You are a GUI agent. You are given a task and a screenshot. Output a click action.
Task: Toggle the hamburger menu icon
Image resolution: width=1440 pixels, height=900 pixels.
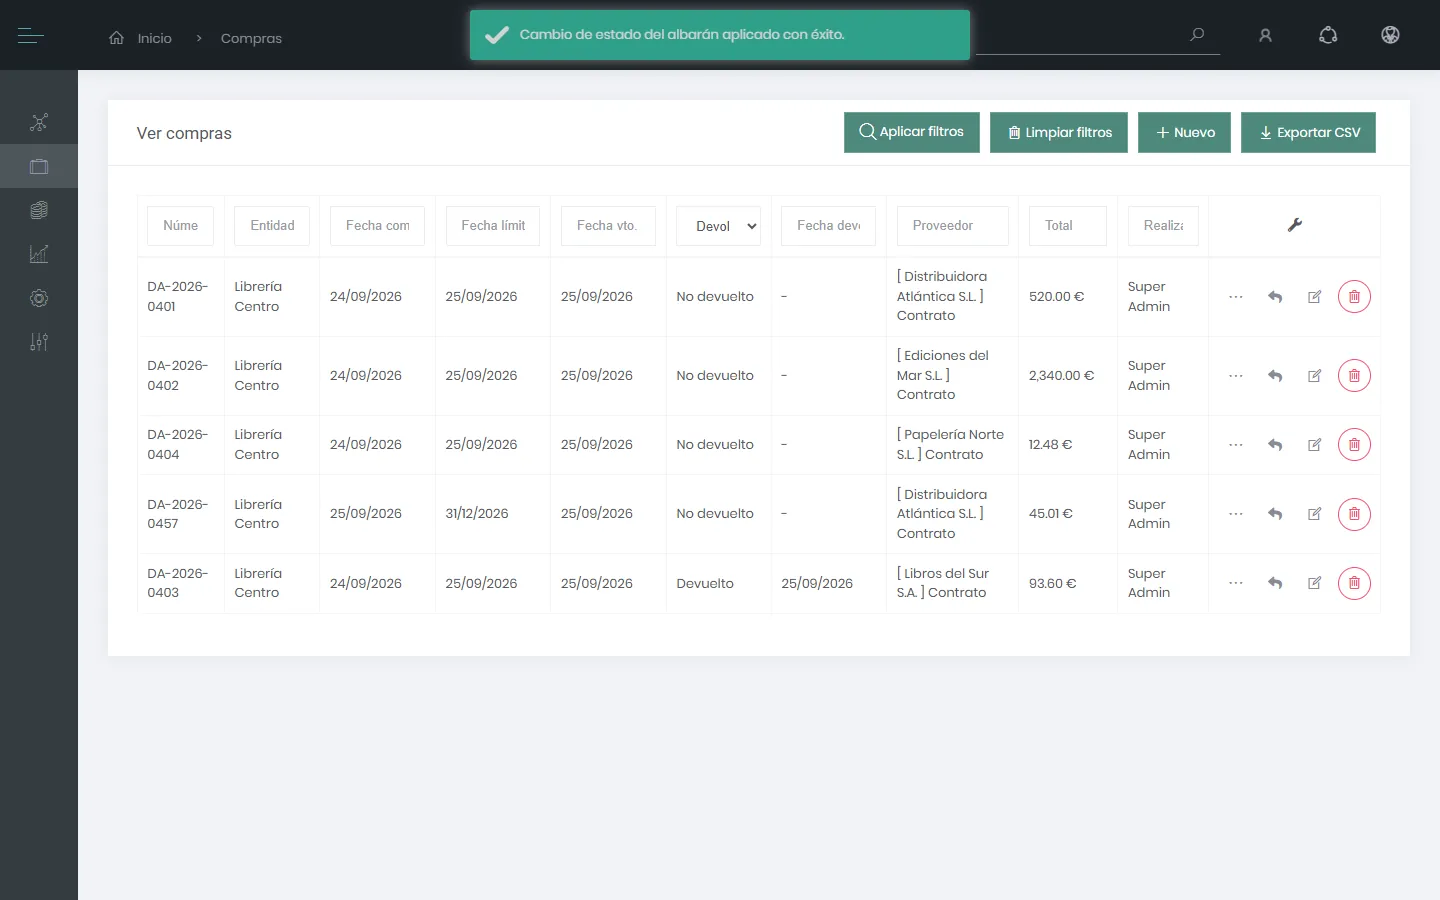pos(31,36)
